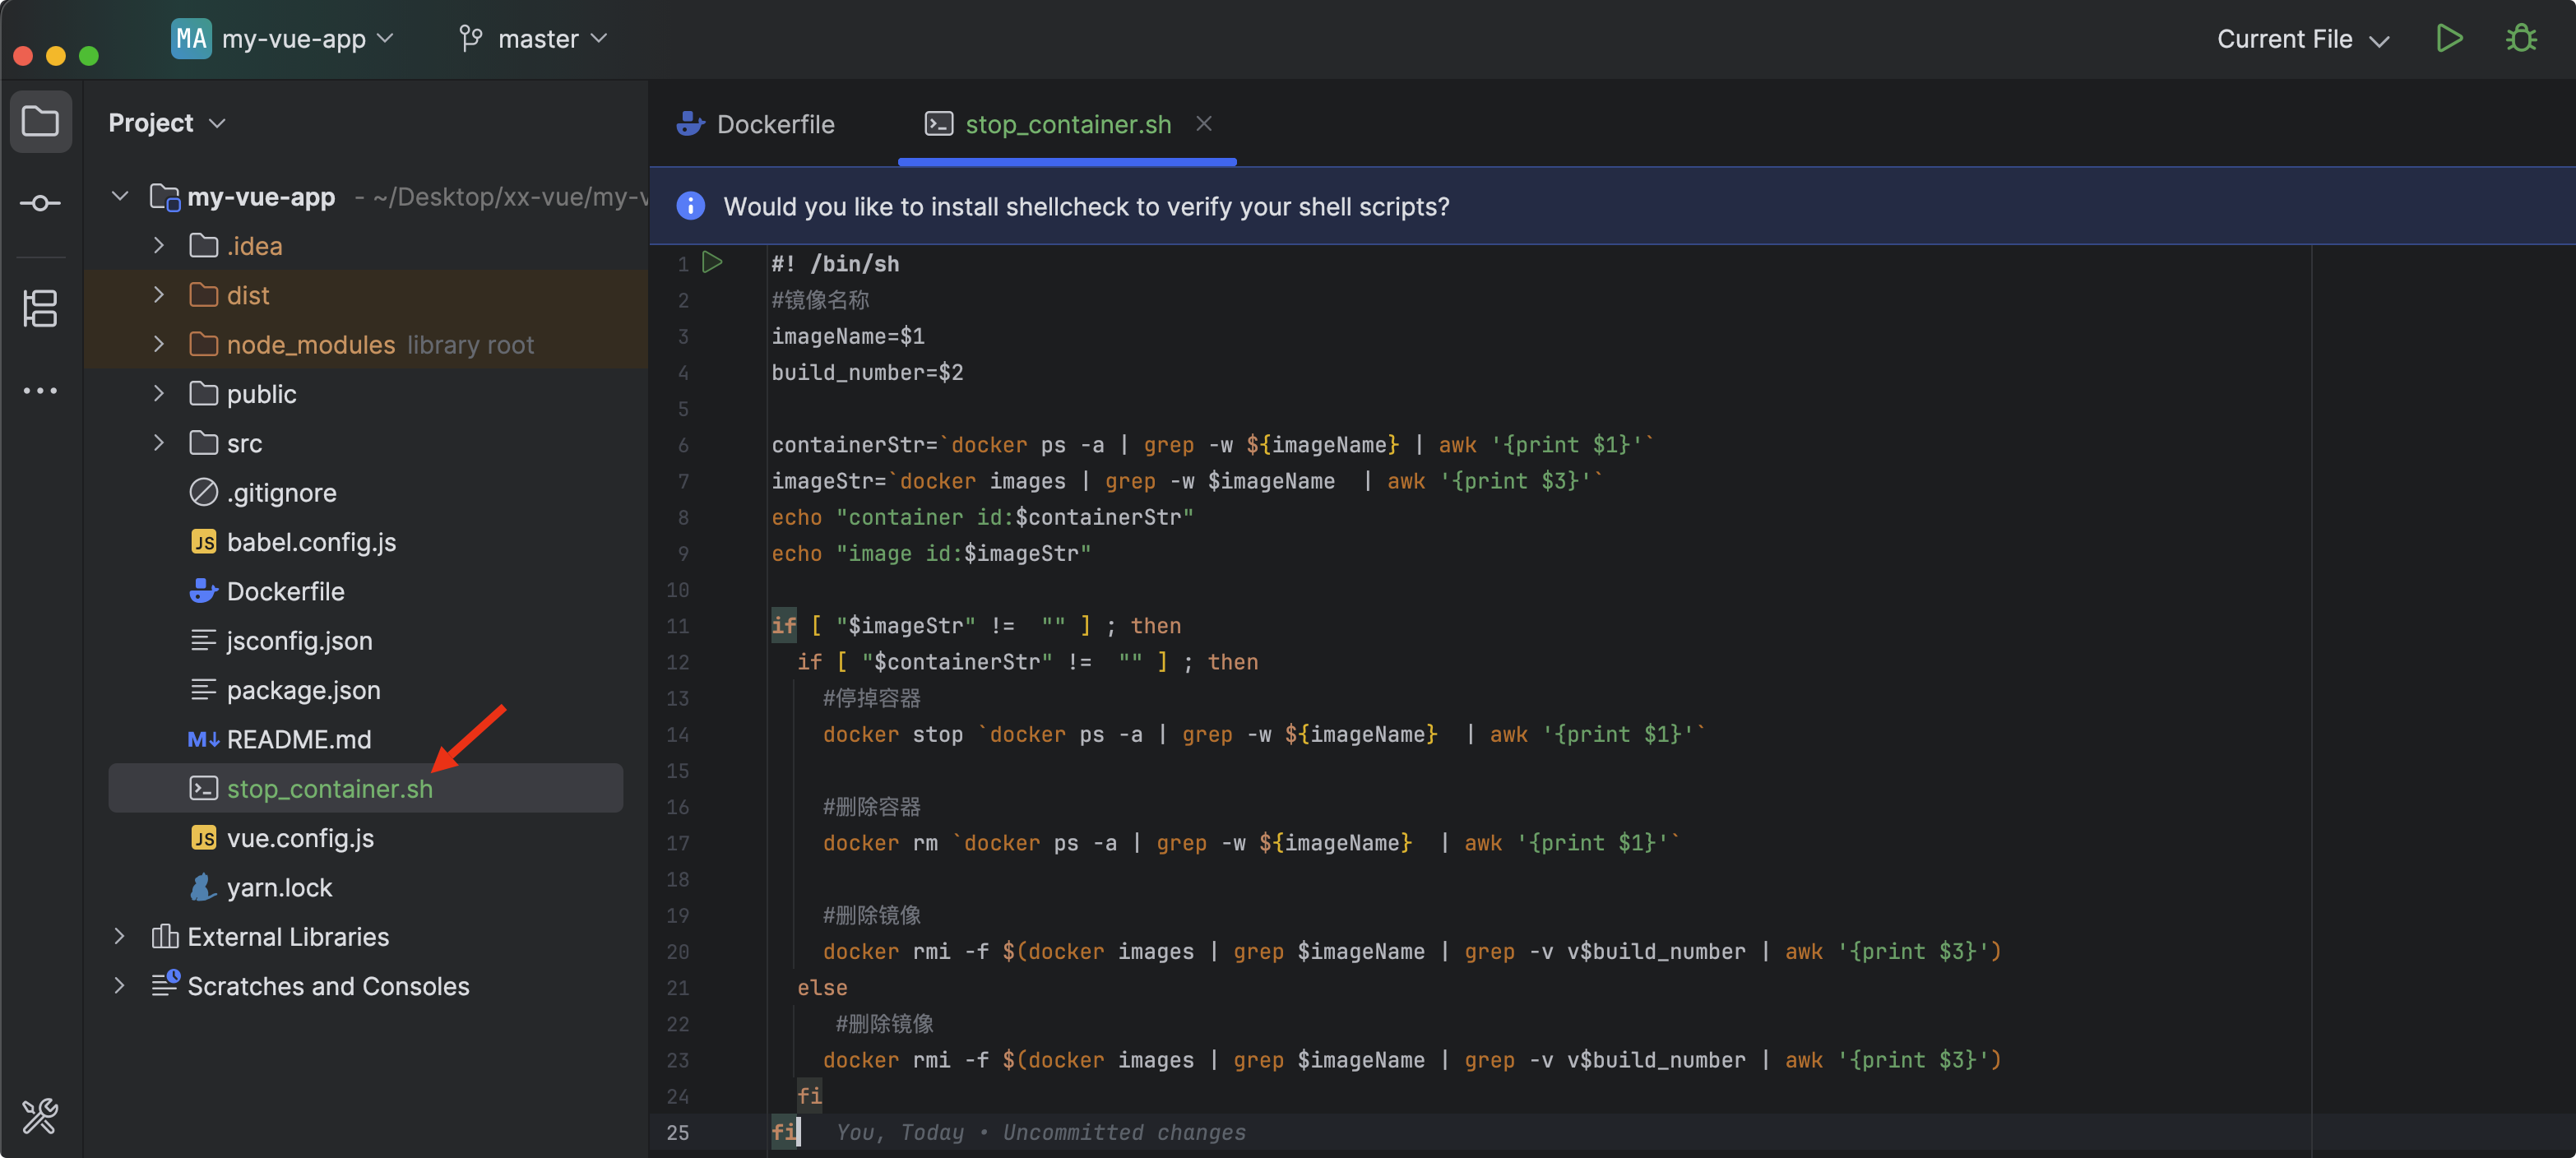Expand the src folder
The image size is (2576, 1158).
pyautogui.click(x=159, y=442)
